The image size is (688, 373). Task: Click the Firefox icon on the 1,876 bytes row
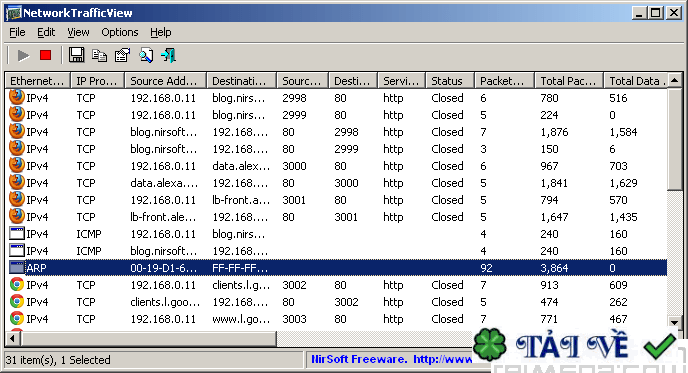[x=17, y=132]
